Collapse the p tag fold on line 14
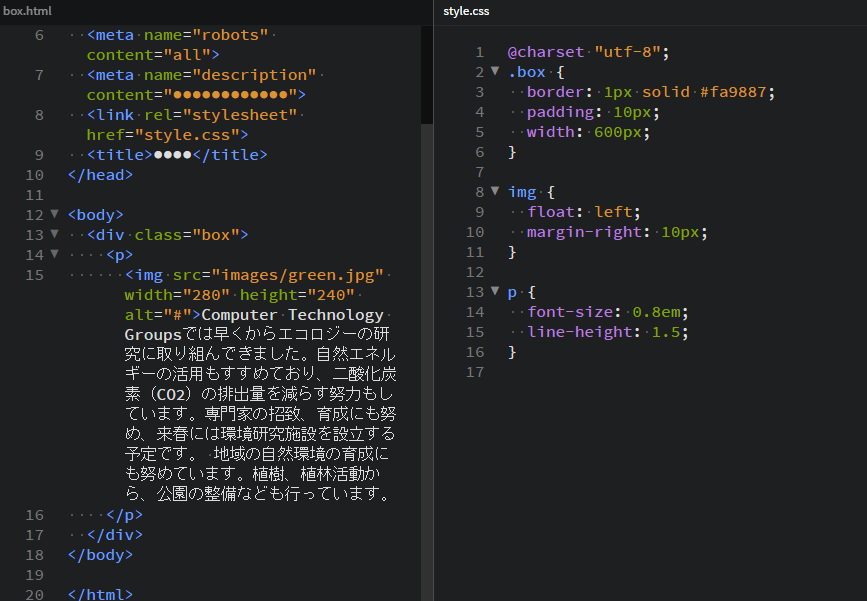The image size is (867, 601). click(x=54, y=254)
